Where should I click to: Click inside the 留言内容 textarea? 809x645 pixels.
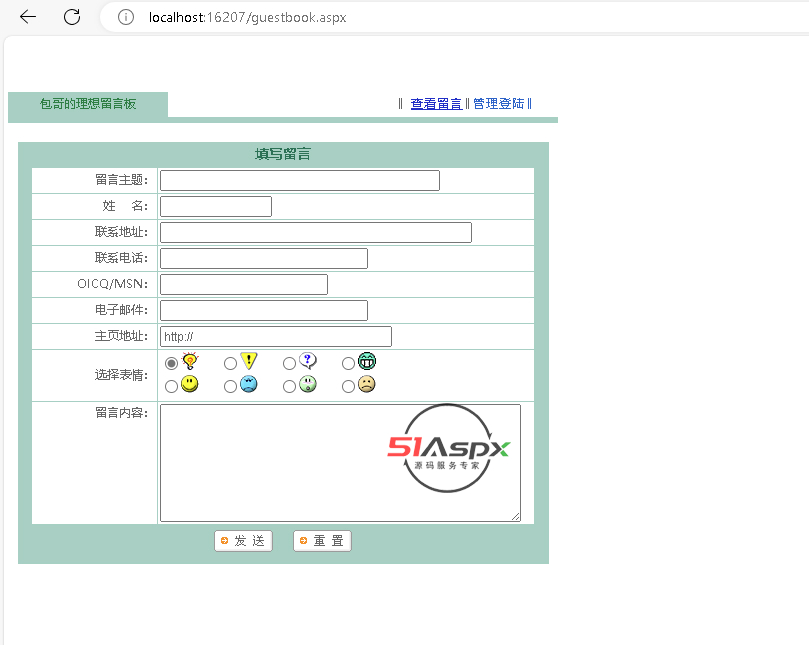click(340, 463)
